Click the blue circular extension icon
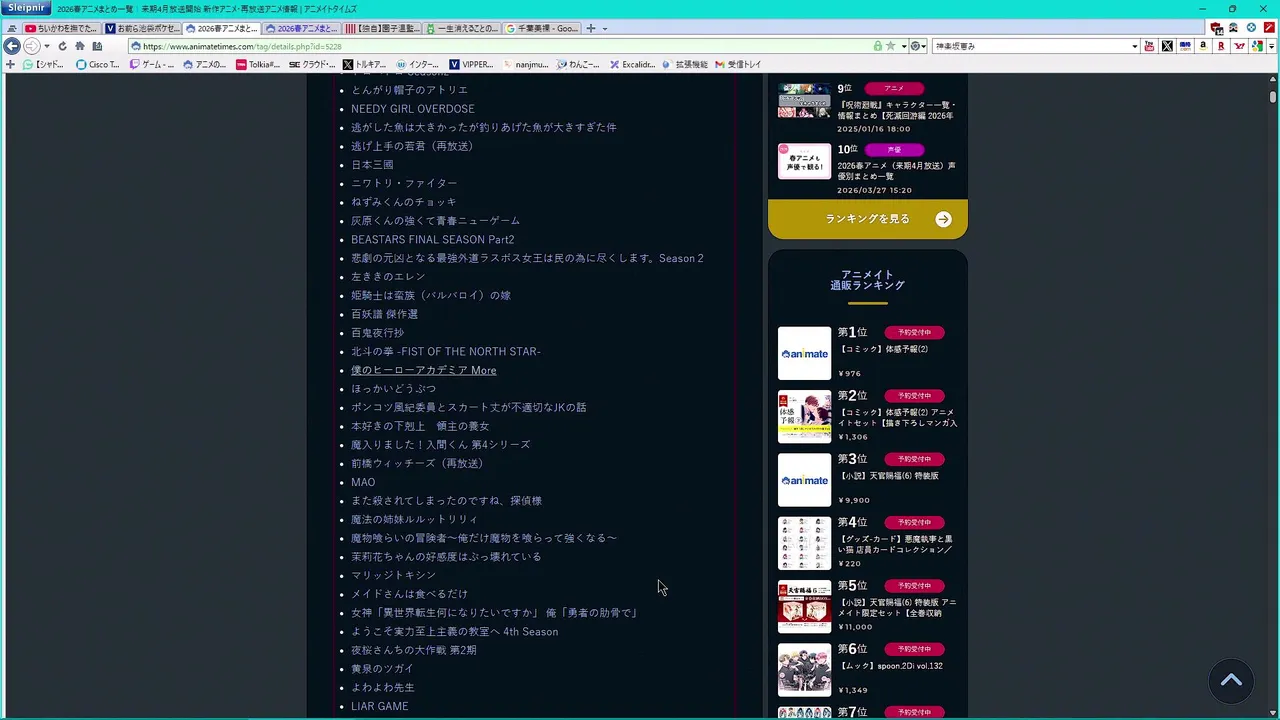The image size is (1280, 720). click(x=1251, y=28)
